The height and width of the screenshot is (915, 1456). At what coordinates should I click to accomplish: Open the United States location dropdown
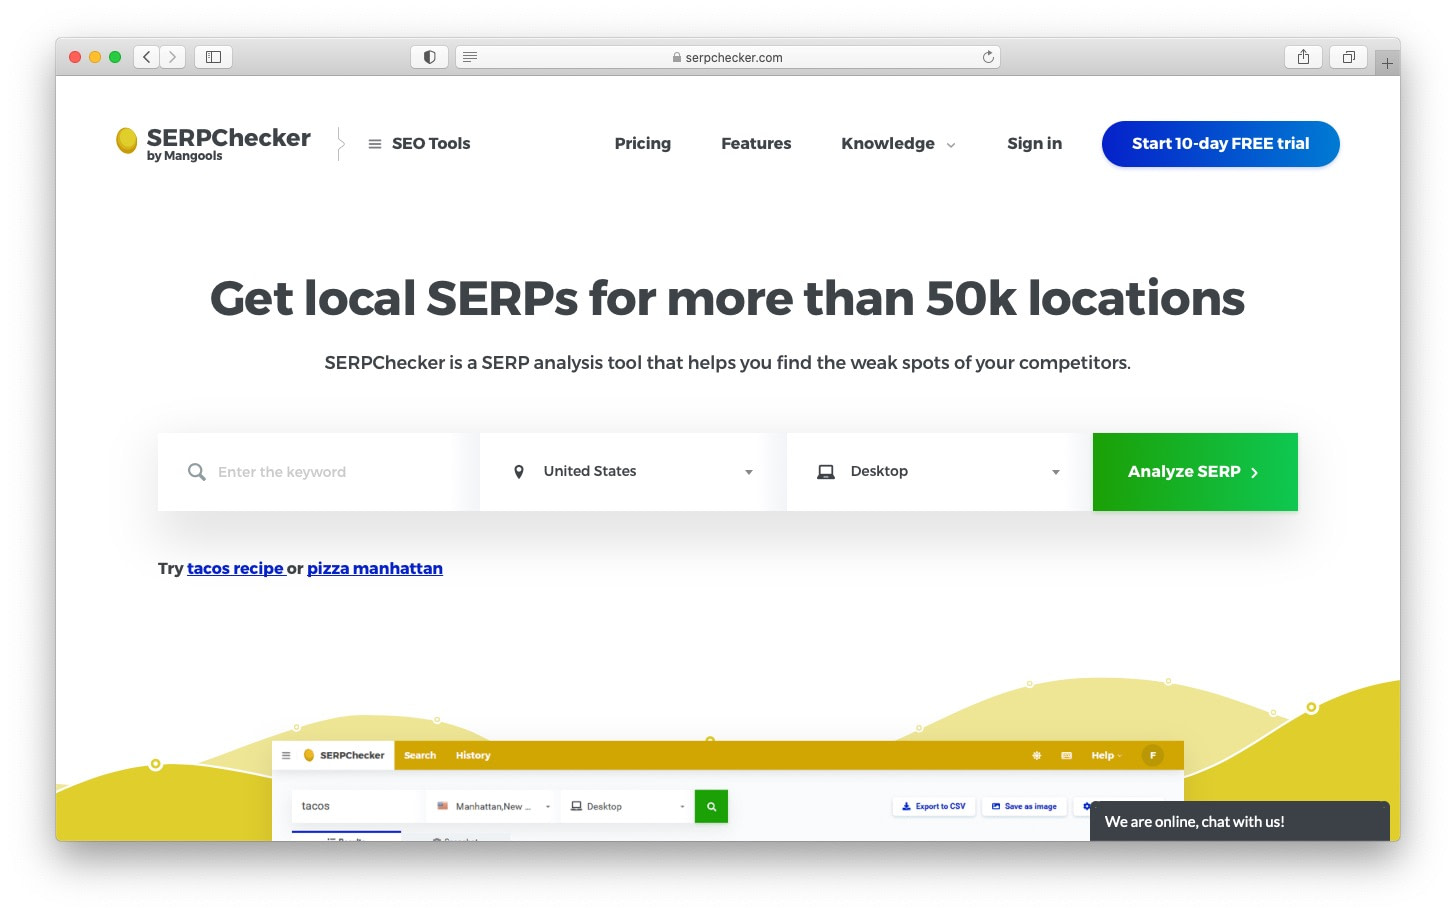tap(633, 472)
